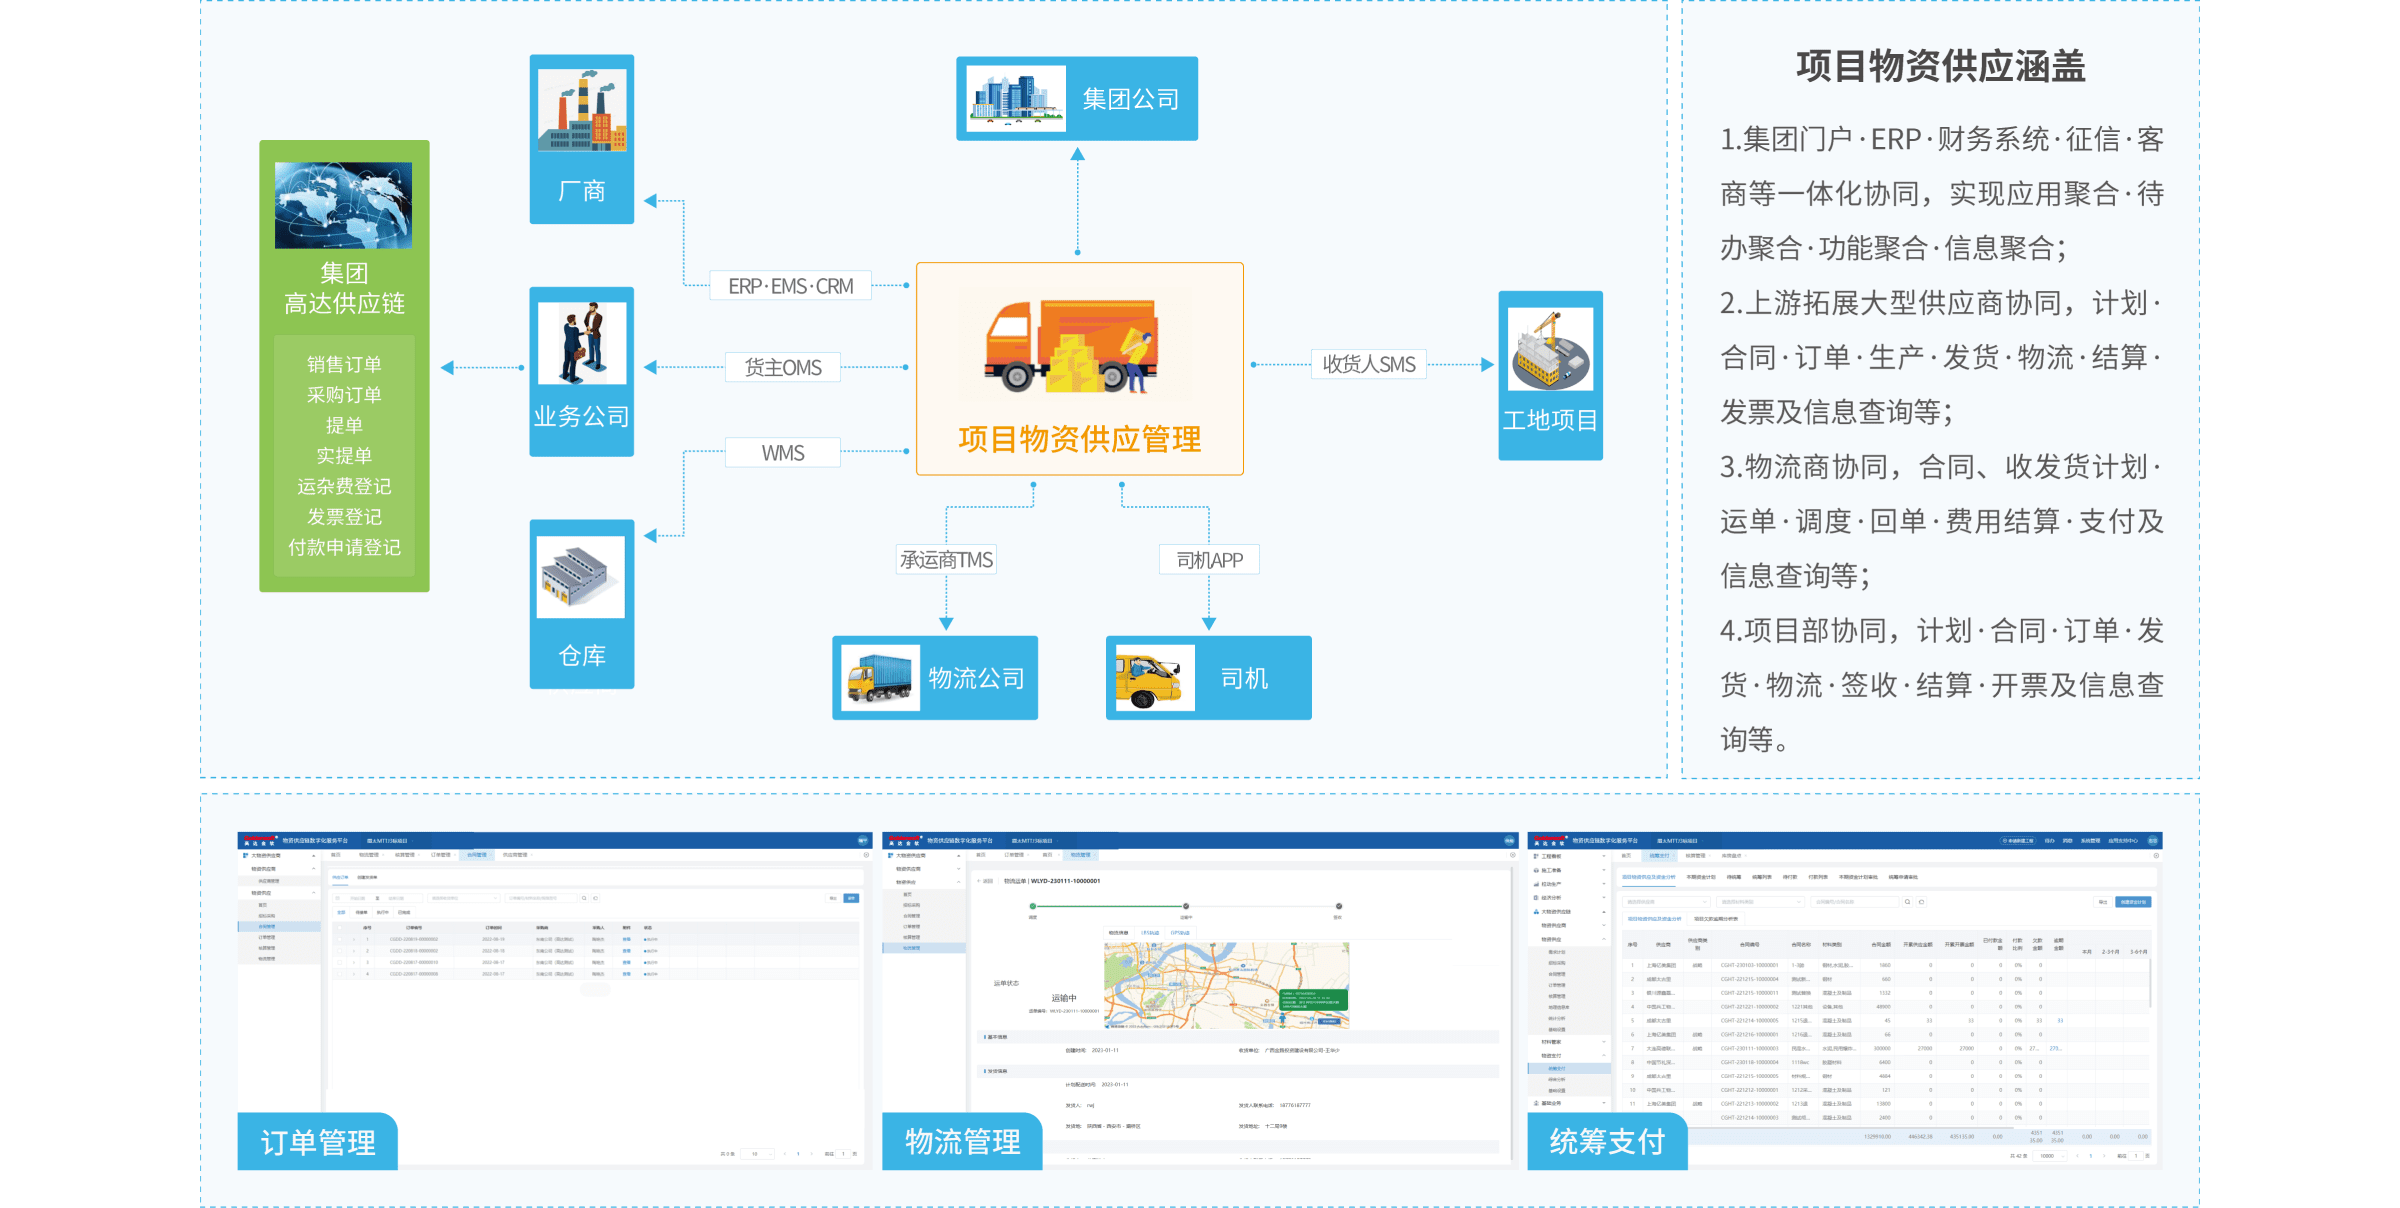2400x1208 pixels.
Task: Click the 收货人SMS label
Action: coord(1368,365)
